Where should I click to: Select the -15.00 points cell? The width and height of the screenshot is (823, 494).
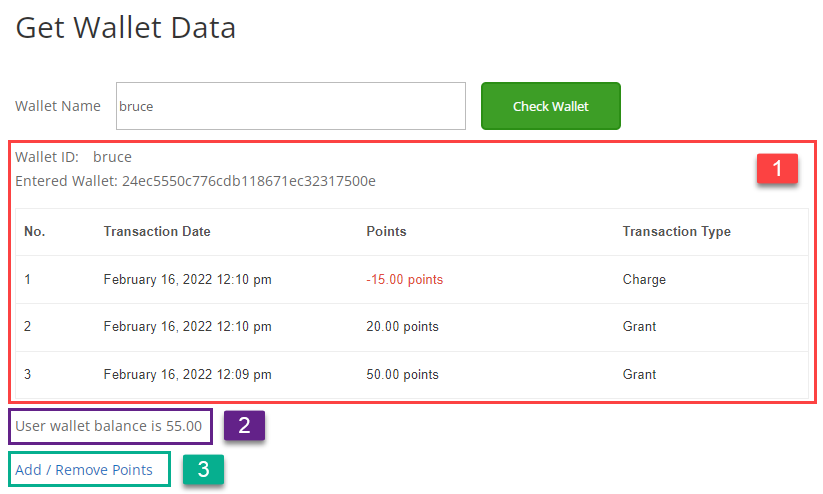(x=405, y=279)
